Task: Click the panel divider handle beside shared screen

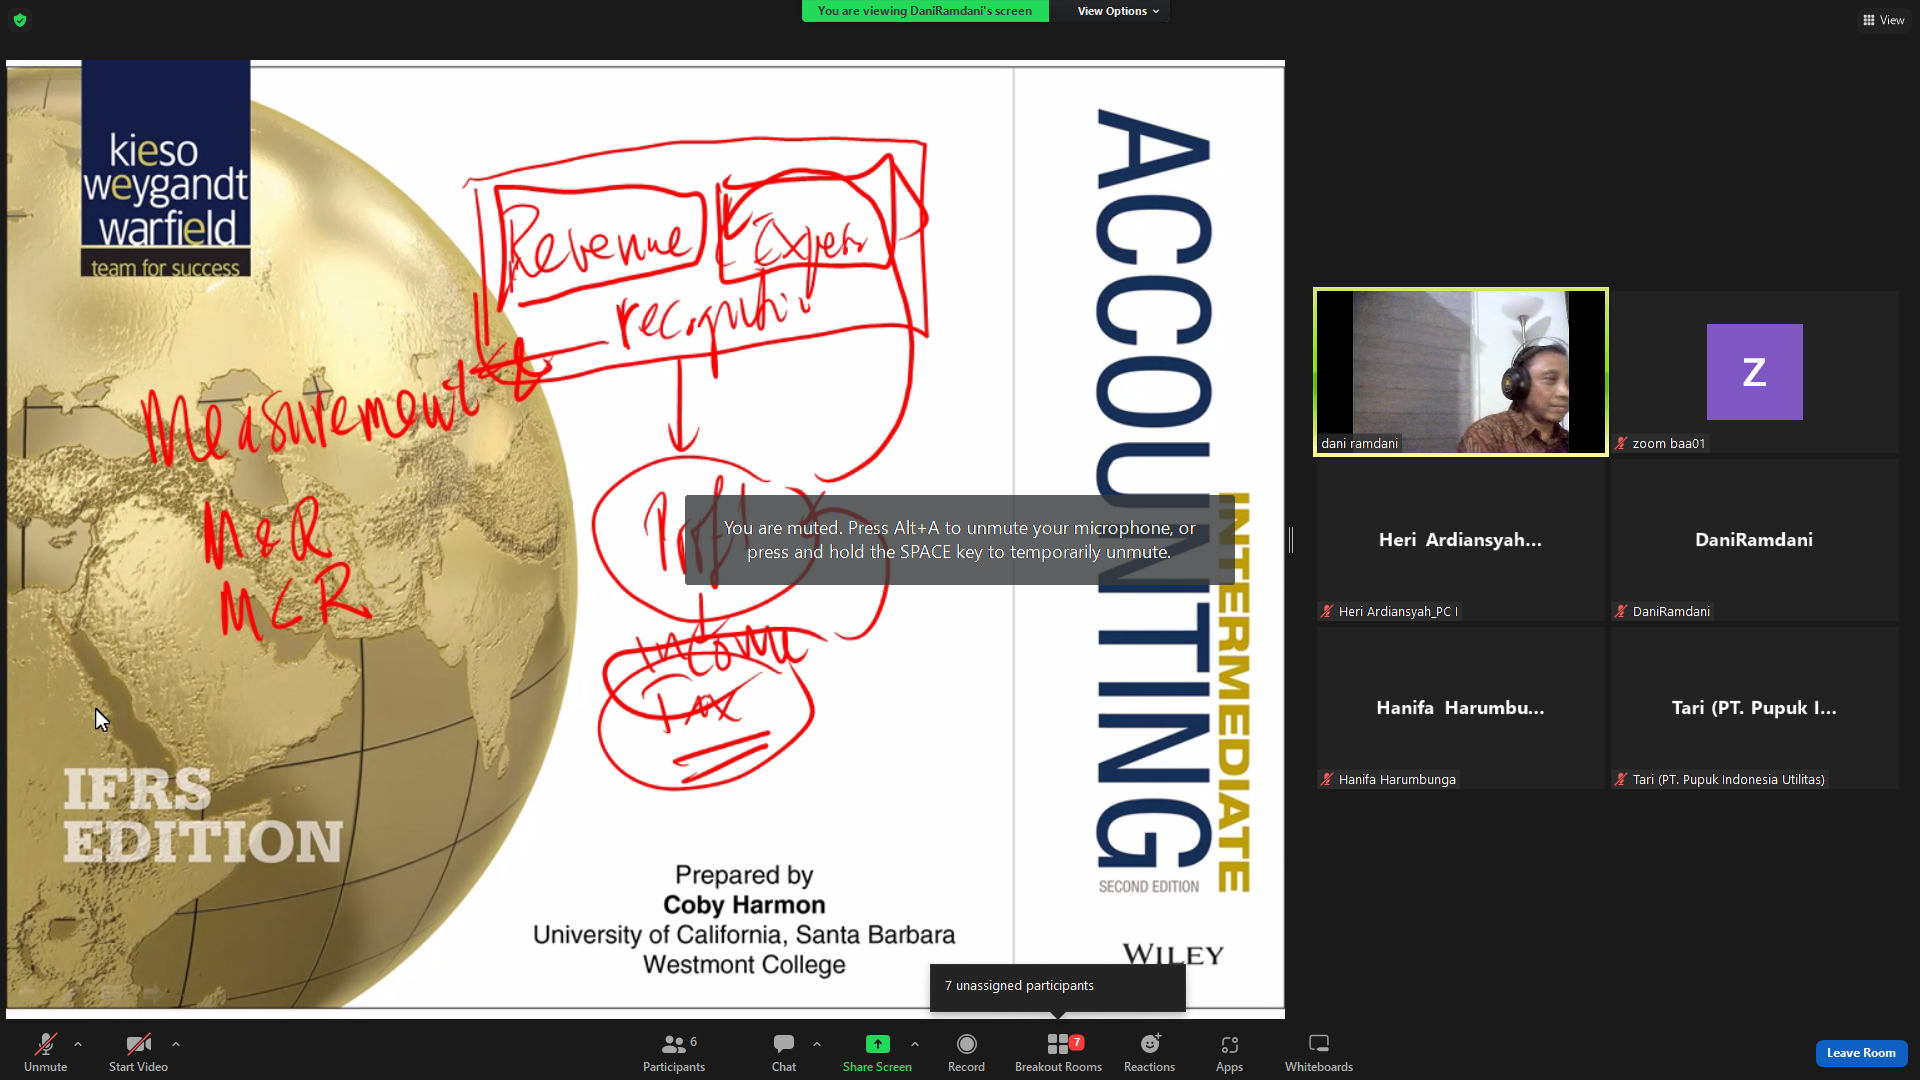Action: [1291, 540]
